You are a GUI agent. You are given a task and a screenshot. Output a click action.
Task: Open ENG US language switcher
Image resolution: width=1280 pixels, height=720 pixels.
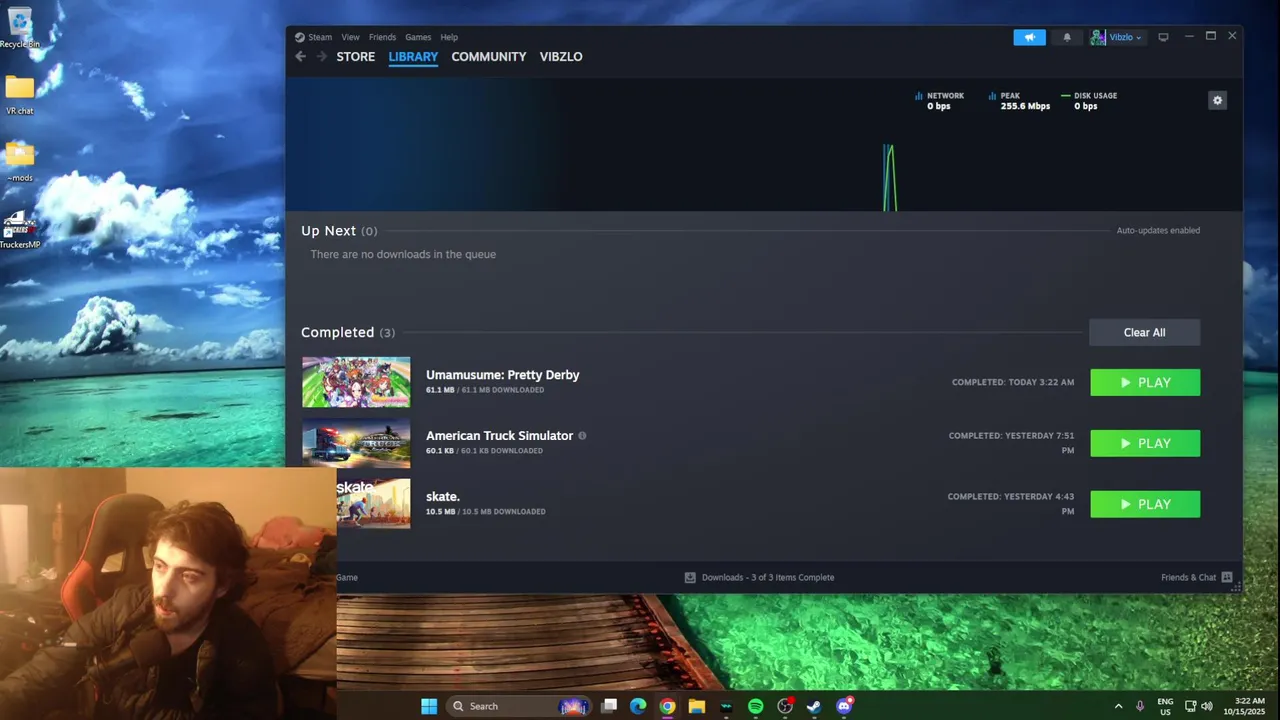pos(1165,706)
